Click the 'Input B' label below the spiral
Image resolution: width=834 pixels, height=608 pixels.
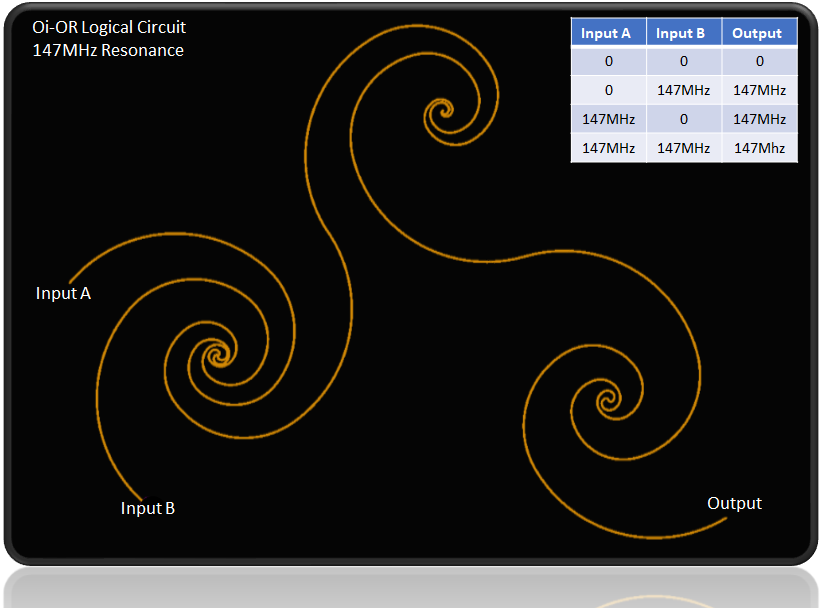pos(148,508)
